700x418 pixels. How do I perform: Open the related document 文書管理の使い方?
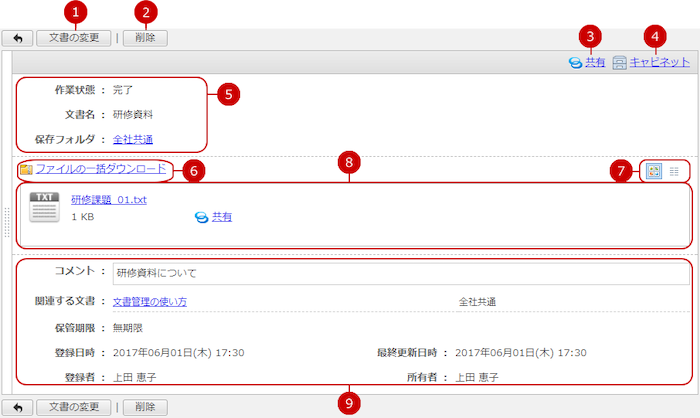149,273
